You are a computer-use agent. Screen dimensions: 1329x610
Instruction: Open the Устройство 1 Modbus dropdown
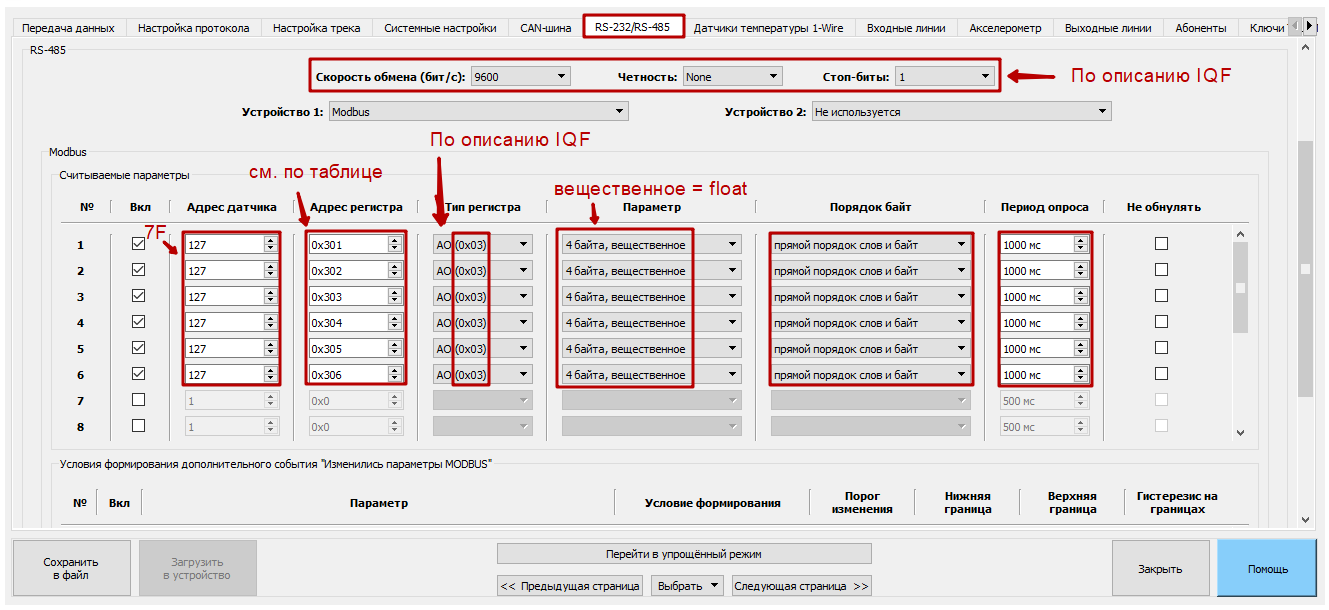pos(478,112)
